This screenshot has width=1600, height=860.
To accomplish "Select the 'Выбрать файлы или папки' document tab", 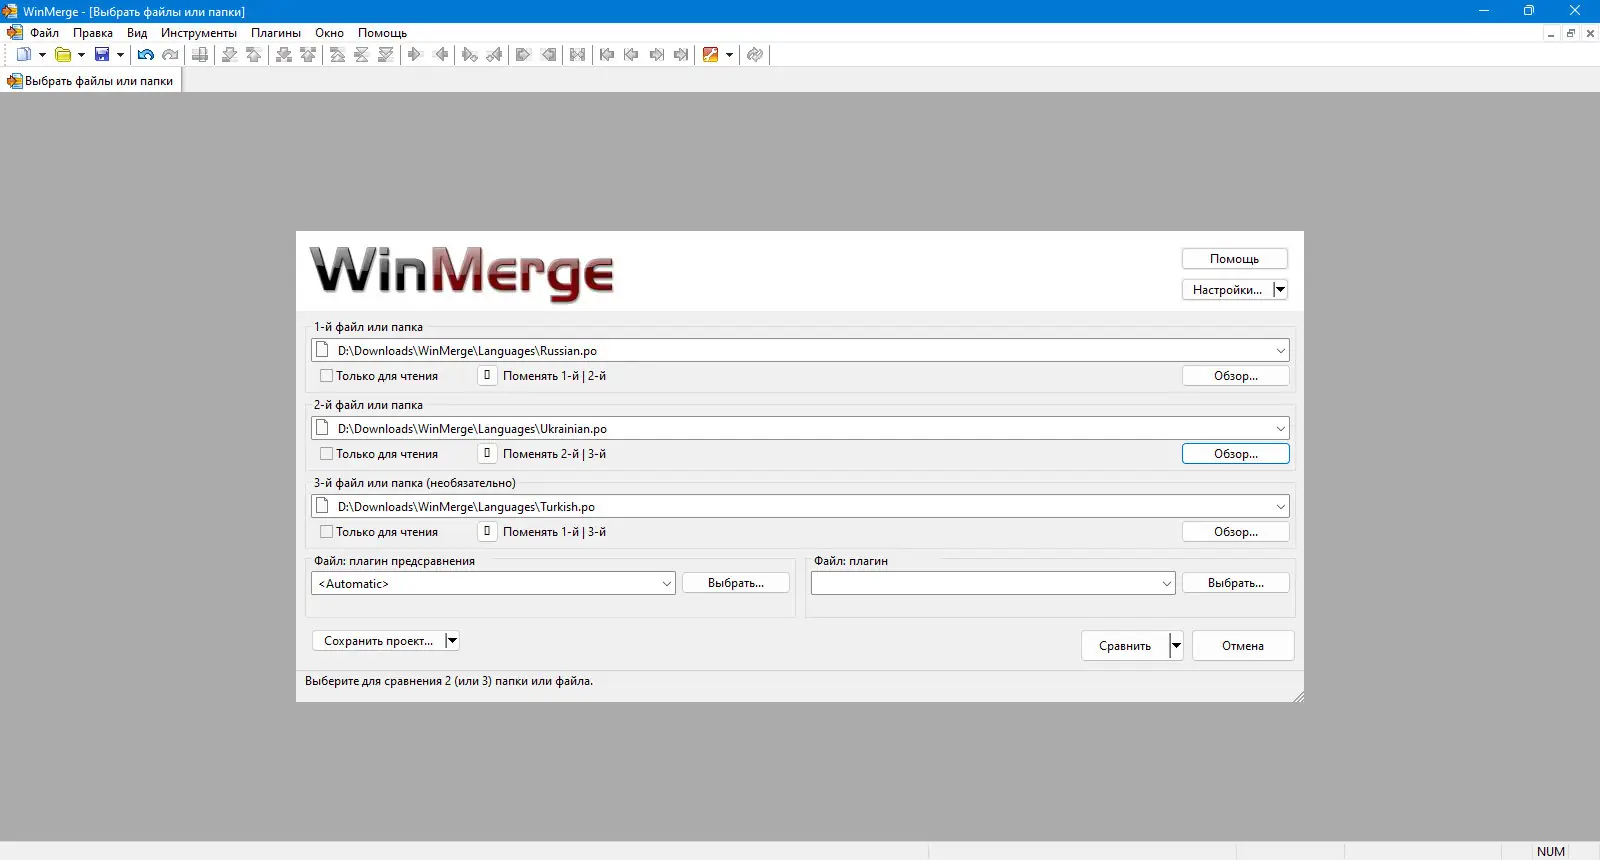I will tap(91, 81).
